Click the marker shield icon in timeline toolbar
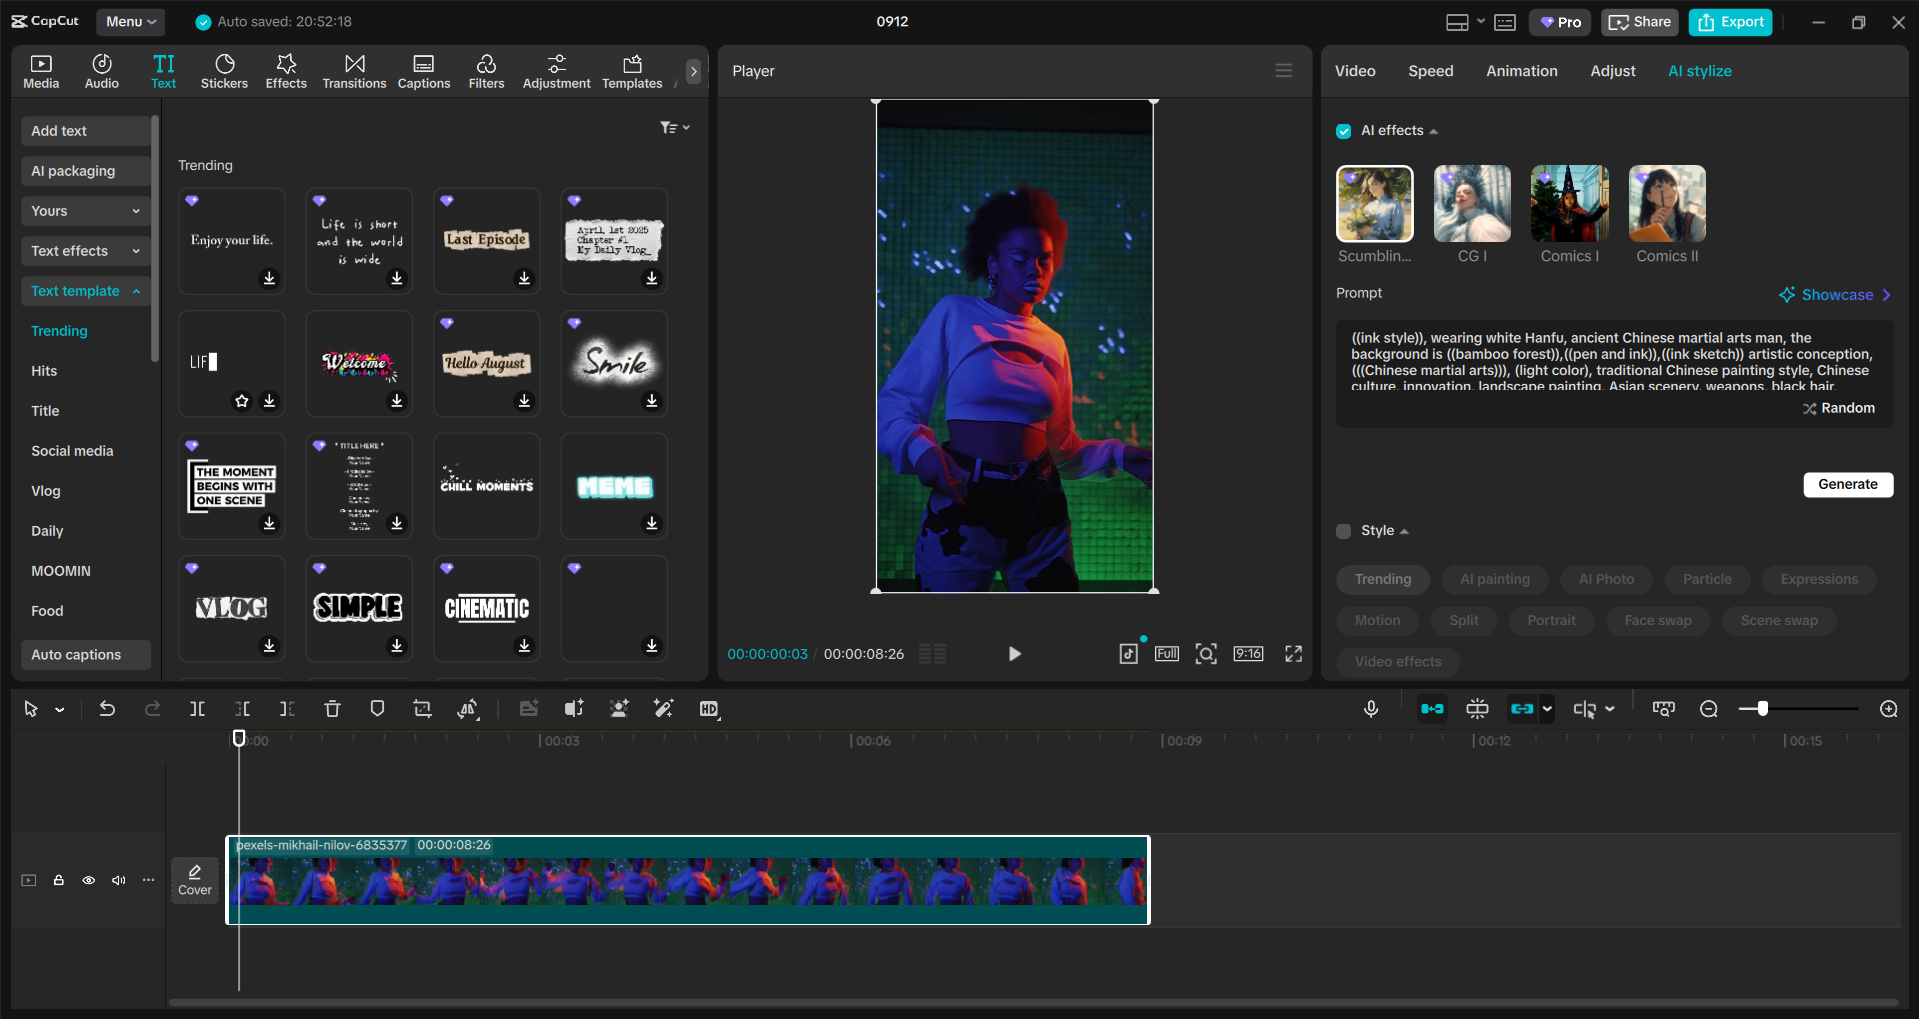Screen dimensions: 1919x1019 point(377,709)
